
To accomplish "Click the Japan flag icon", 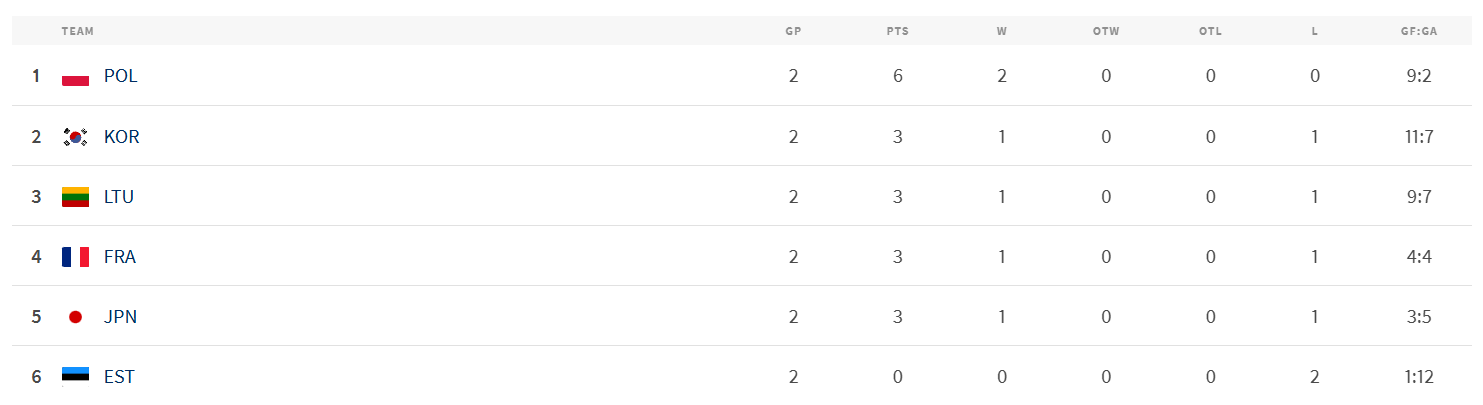I will pyautogui.click(x=75, y=317).
